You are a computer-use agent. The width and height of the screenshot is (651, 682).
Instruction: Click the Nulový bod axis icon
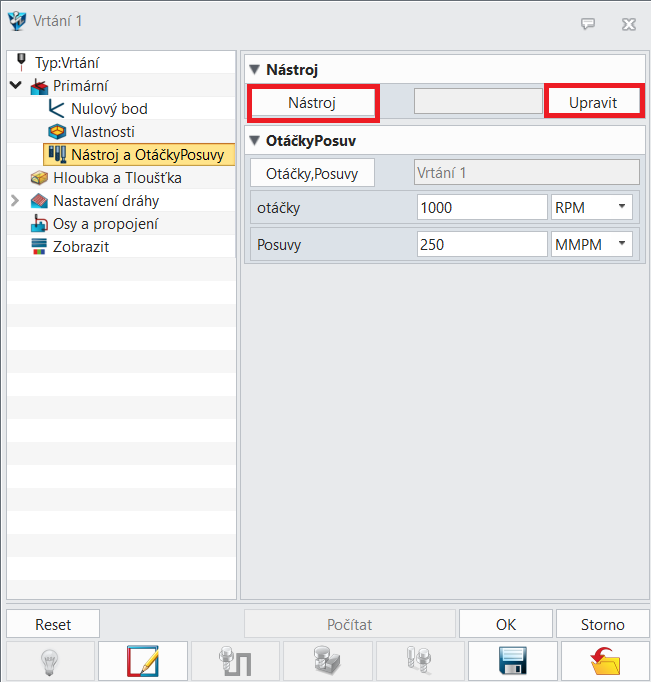(56, 109)
